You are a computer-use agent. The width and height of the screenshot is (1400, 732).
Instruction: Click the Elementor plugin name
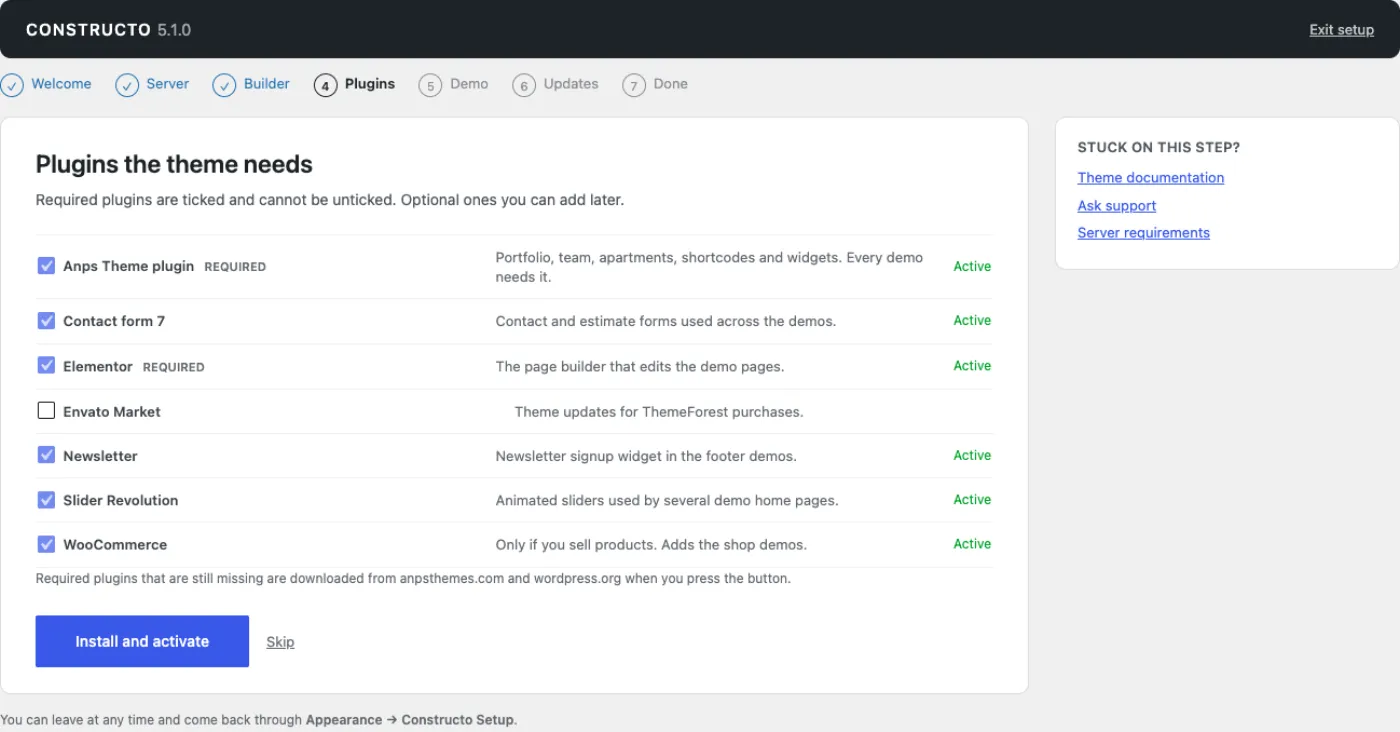coord(98,366)
